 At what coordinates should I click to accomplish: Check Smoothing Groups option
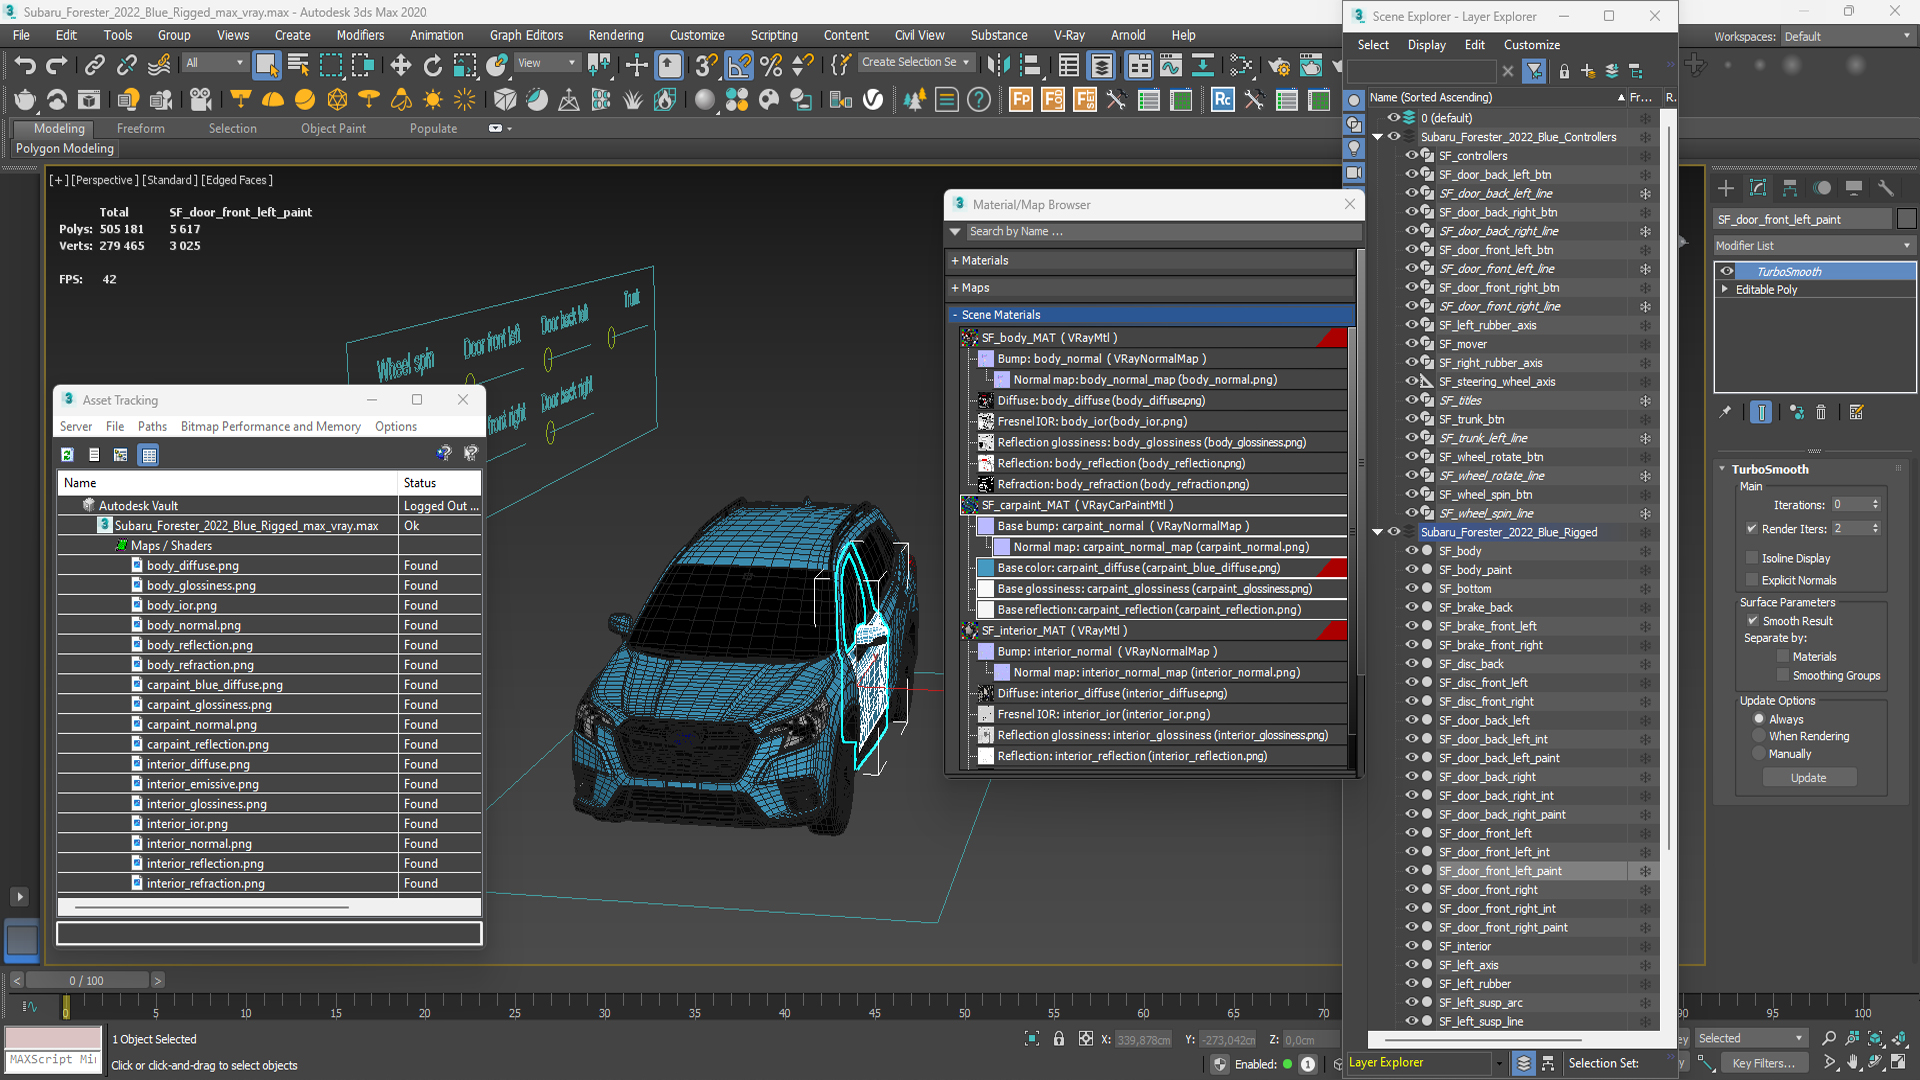(1783, 676)
